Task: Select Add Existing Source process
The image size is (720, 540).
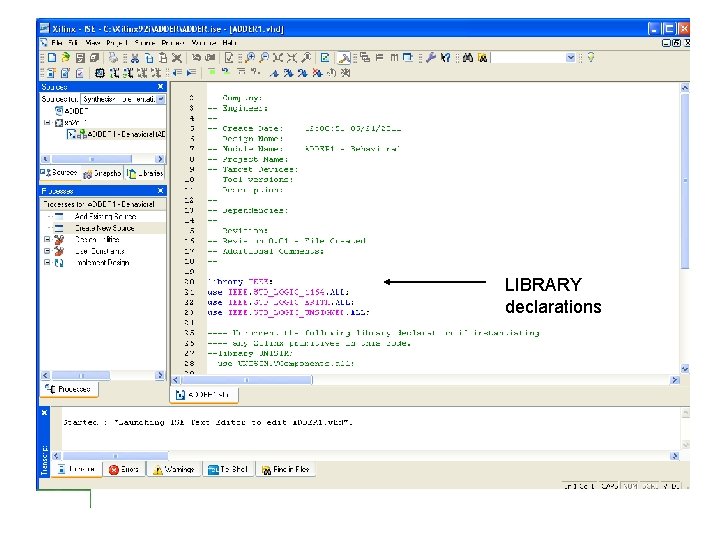Action: pos(106,216)
